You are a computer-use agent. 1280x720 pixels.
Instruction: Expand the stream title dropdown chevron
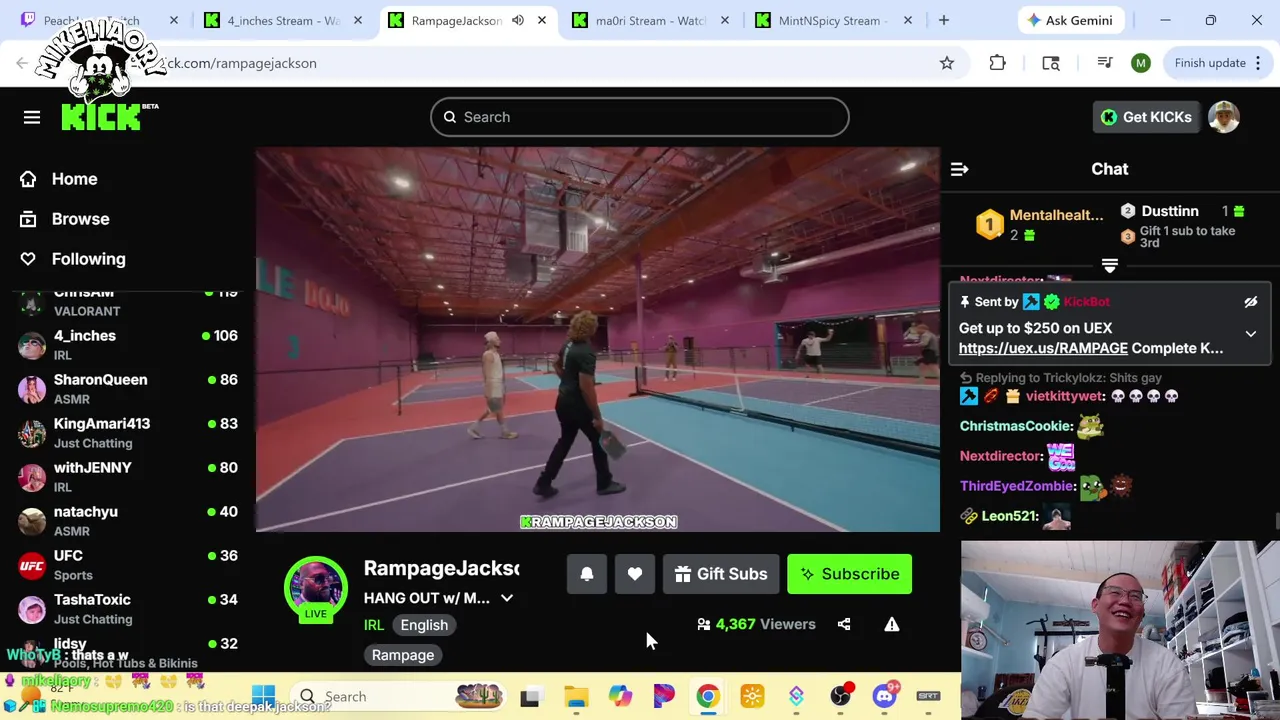click(507, 598)
